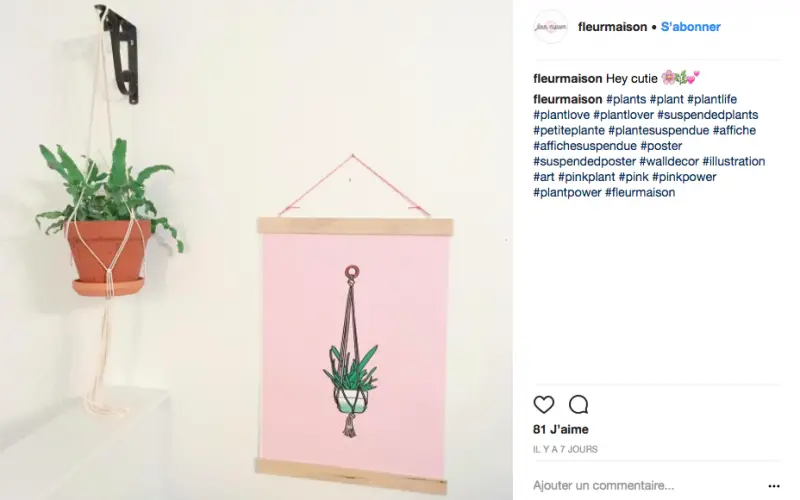Open the #plantesuspendue hashtag

(658, 130)
